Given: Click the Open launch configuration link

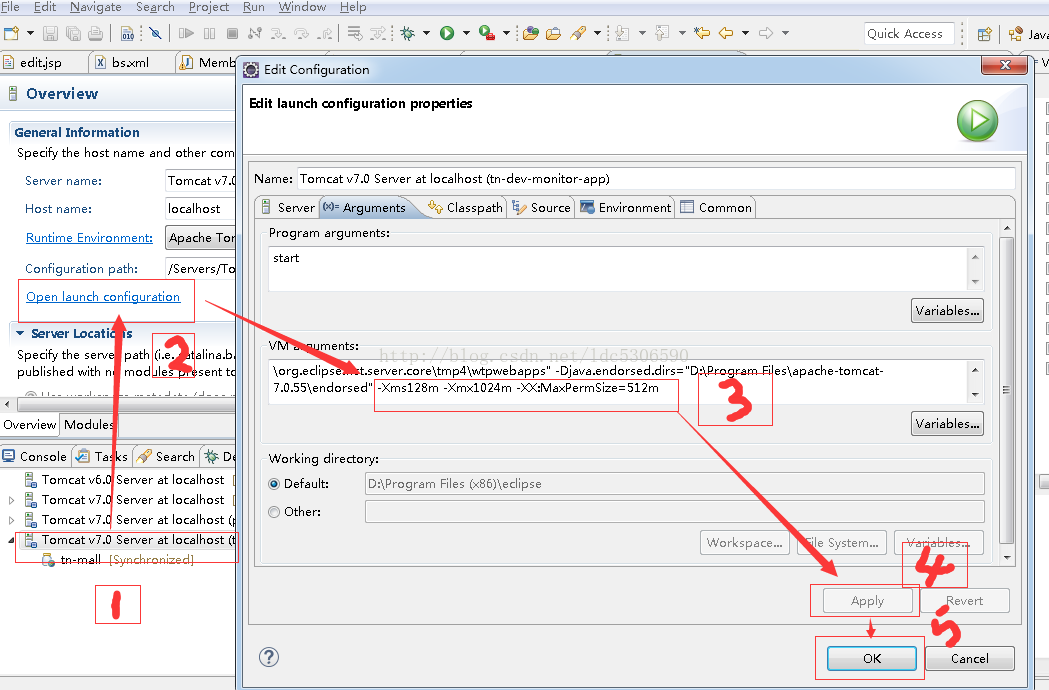Looking at the screenshot, I should pos(103,296).
